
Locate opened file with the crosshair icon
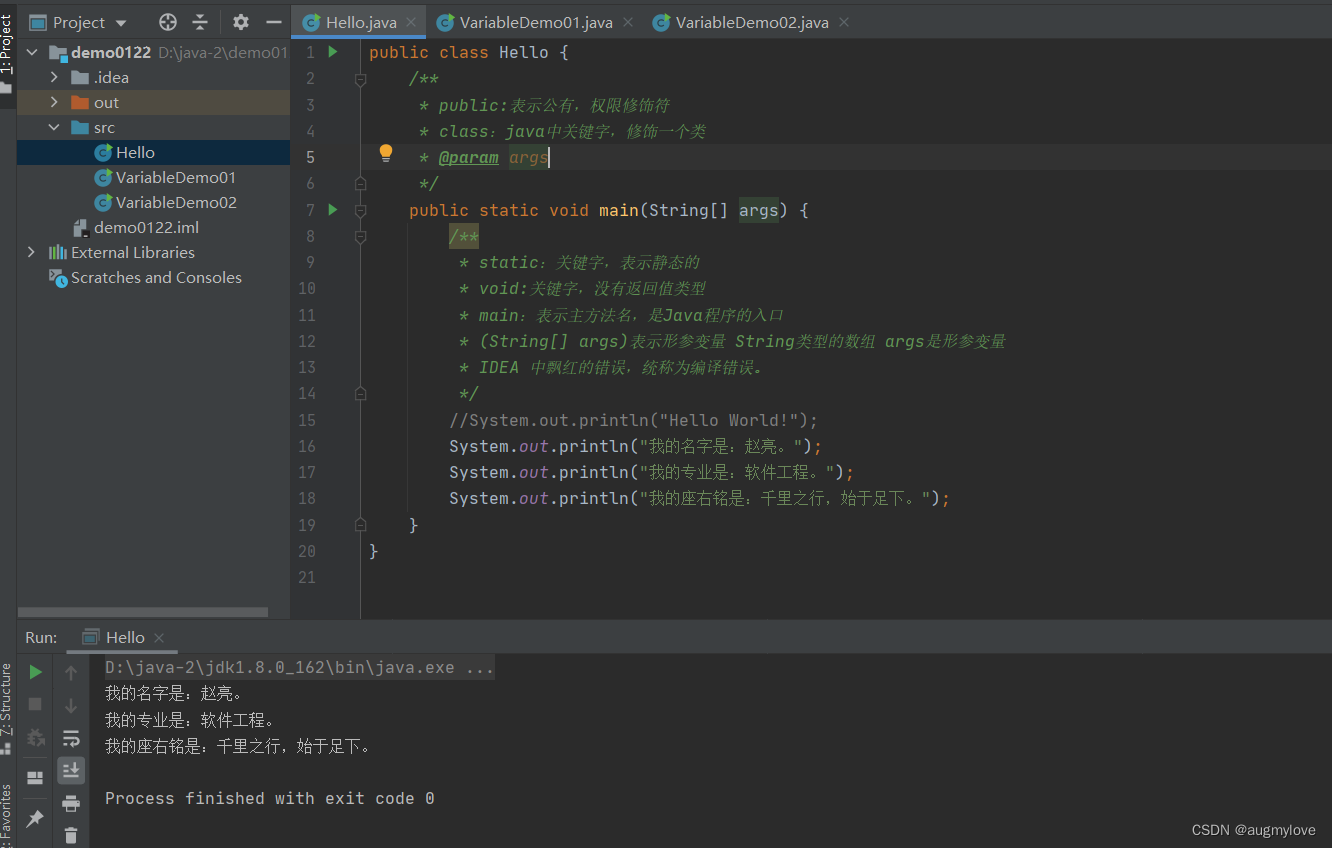167,20
